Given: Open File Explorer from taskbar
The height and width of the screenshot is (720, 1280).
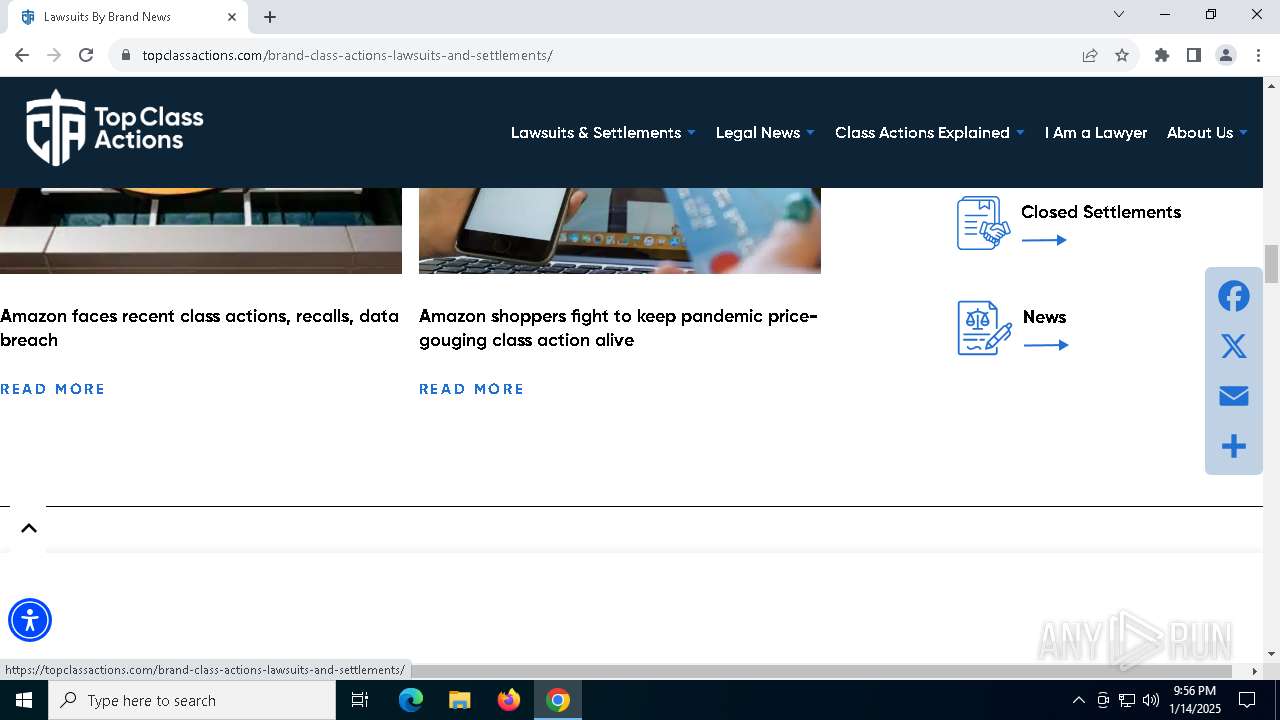Looking at the screenshot, I should (x=459, y=700).
